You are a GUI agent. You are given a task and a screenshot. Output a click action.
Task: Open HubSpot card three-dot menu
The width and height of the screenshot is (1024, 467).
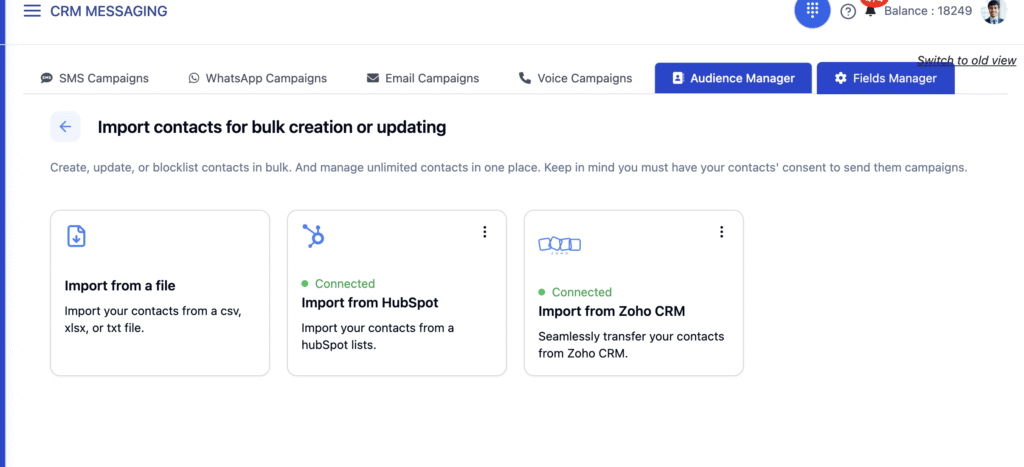[x=485, y=232]
